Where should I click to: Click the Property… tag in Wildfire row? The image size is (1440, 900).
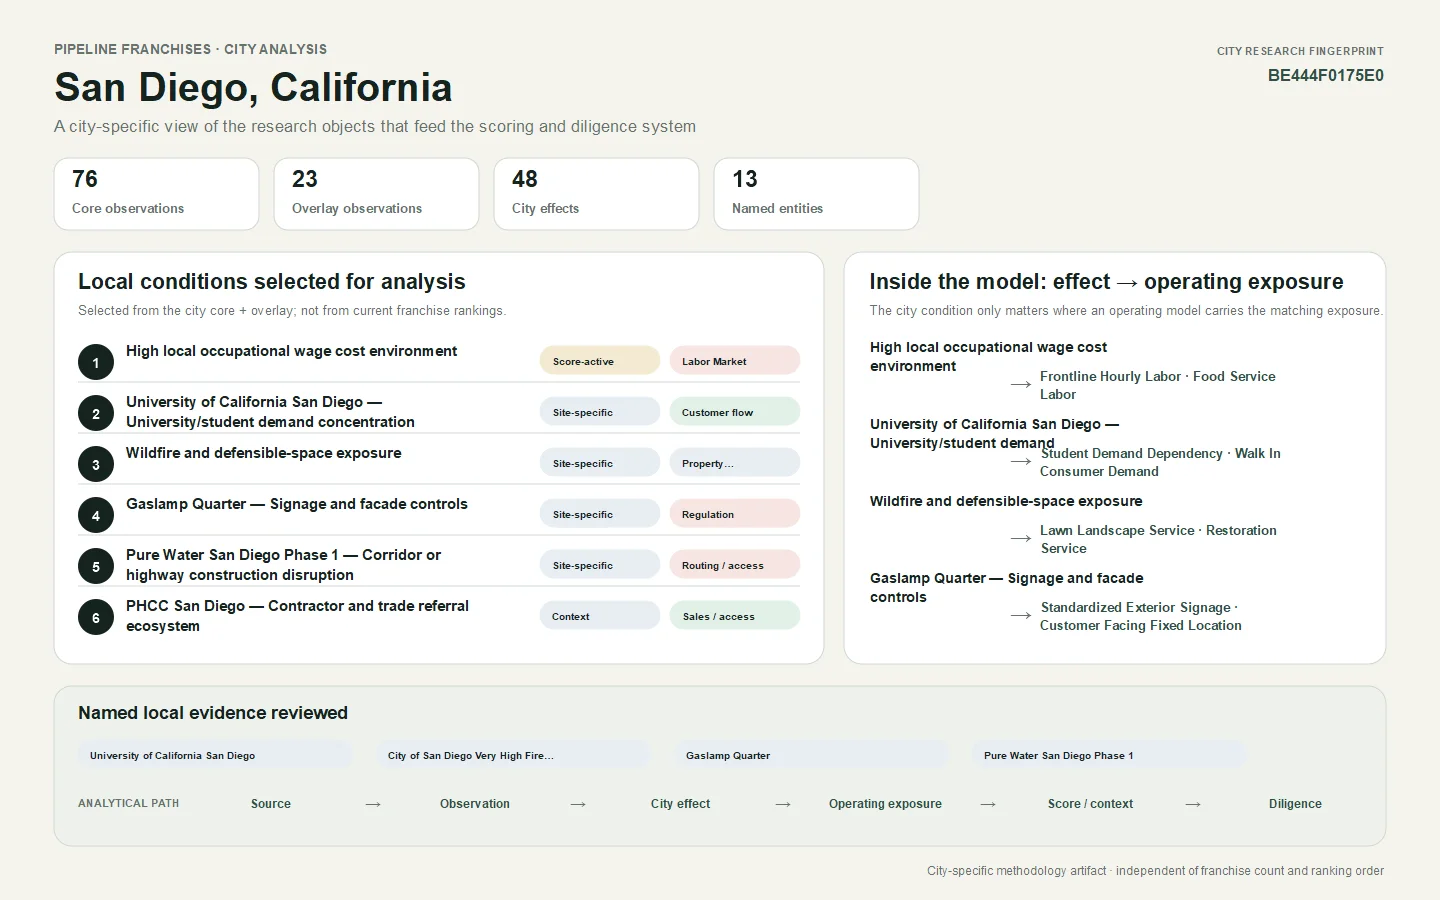[x=735, y=463]
